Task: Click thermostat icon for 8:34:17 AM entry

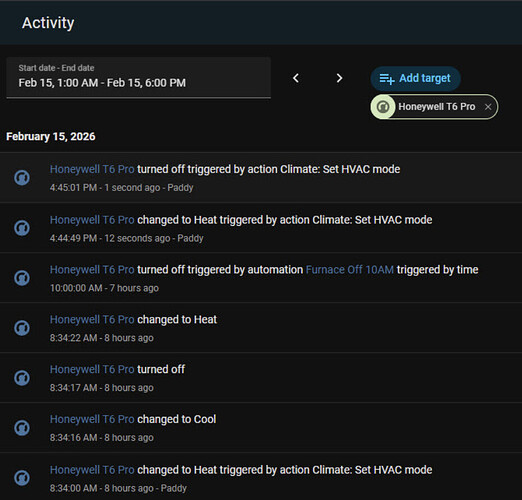Action: 22,378
